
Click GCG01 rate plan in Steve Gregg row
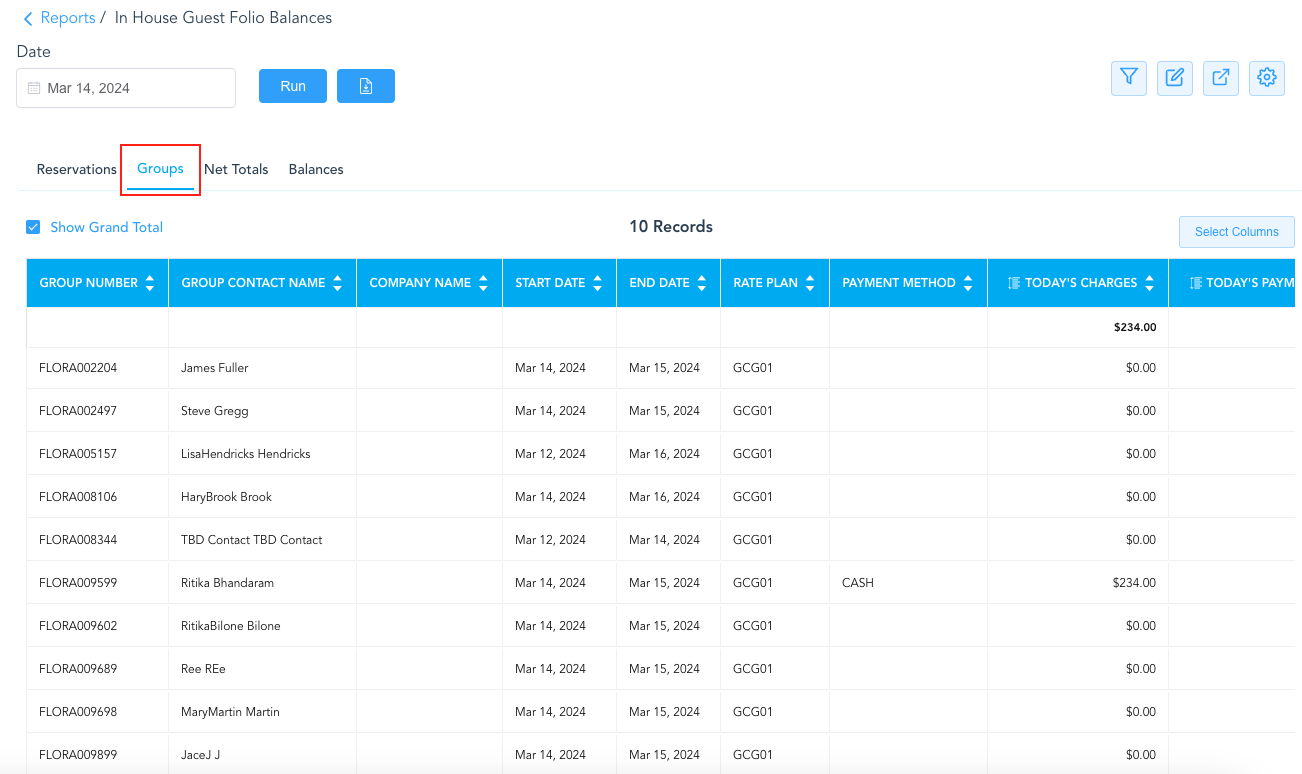point(753,411)
